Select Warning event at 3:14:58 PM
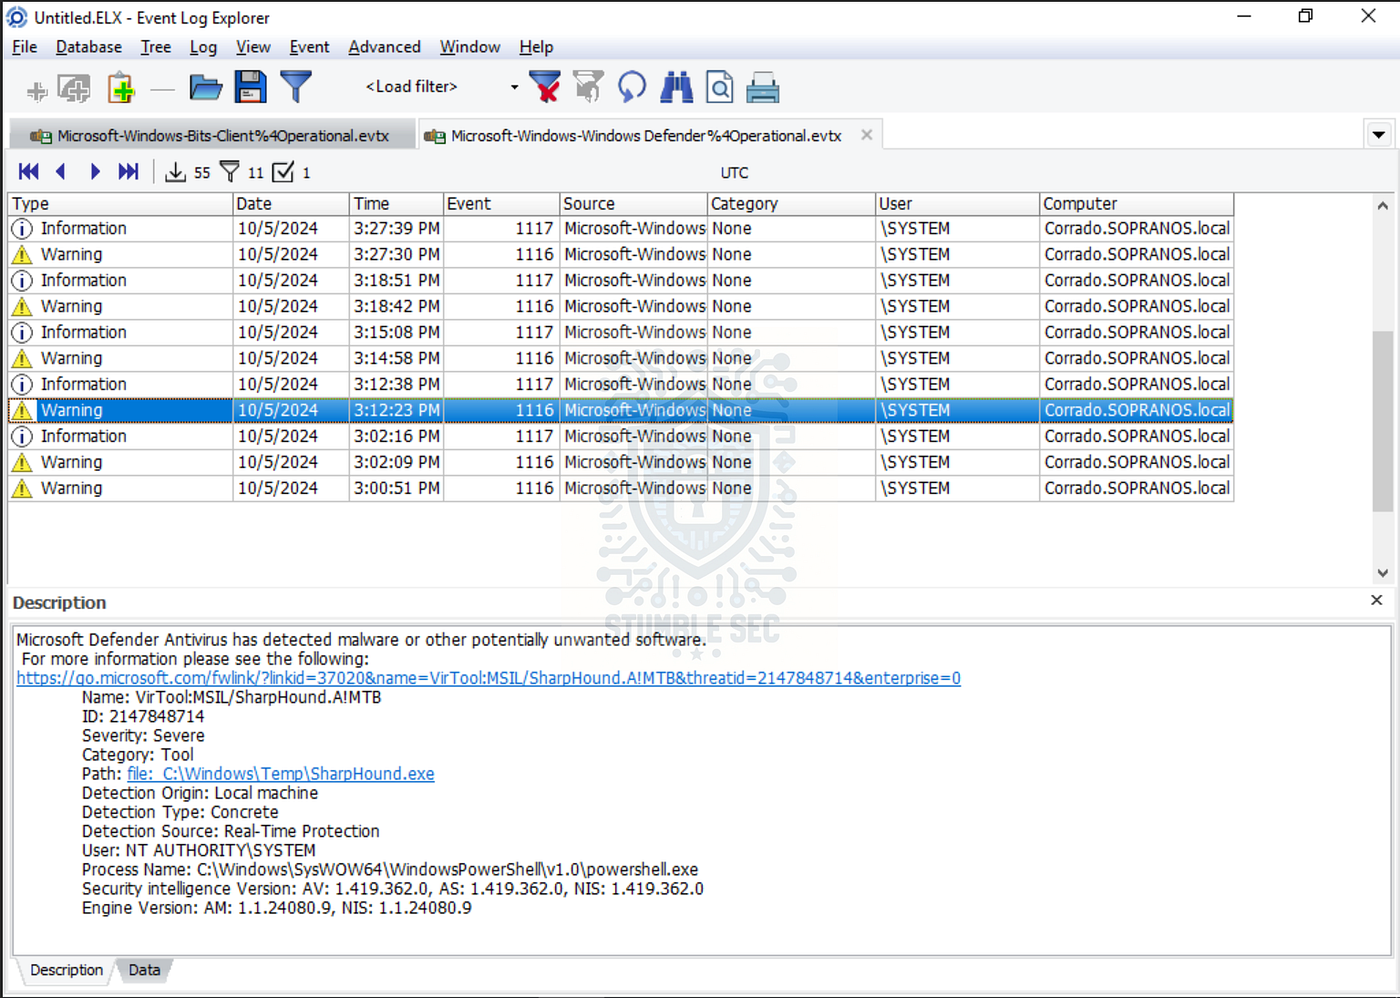This screenshot has width=1400, height=998. point(620,359)
